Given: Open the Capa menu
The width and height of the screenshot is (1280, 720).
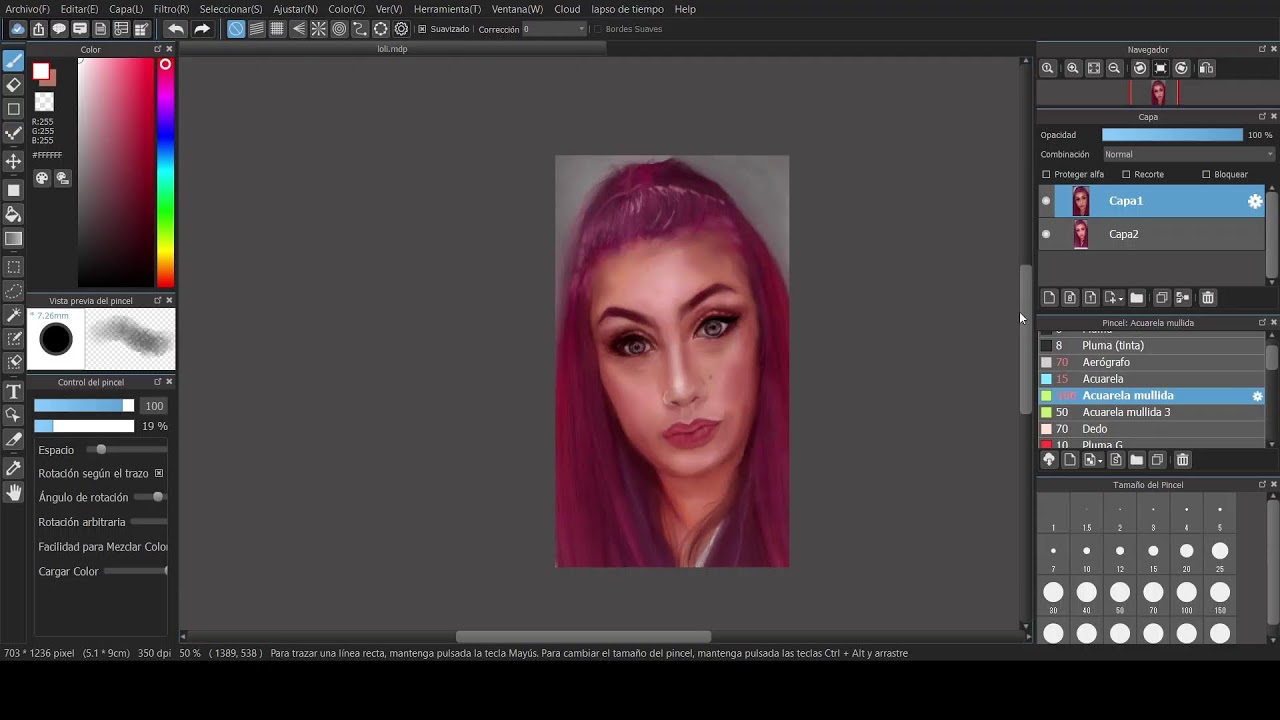Looking at the screenshot, I should 126,9.
